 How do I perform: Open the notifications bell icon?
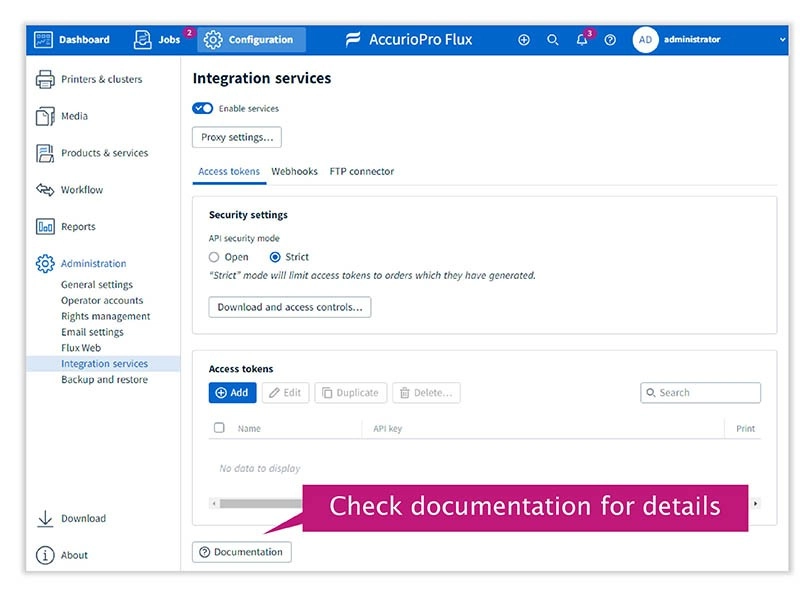[x=582, y=40]
